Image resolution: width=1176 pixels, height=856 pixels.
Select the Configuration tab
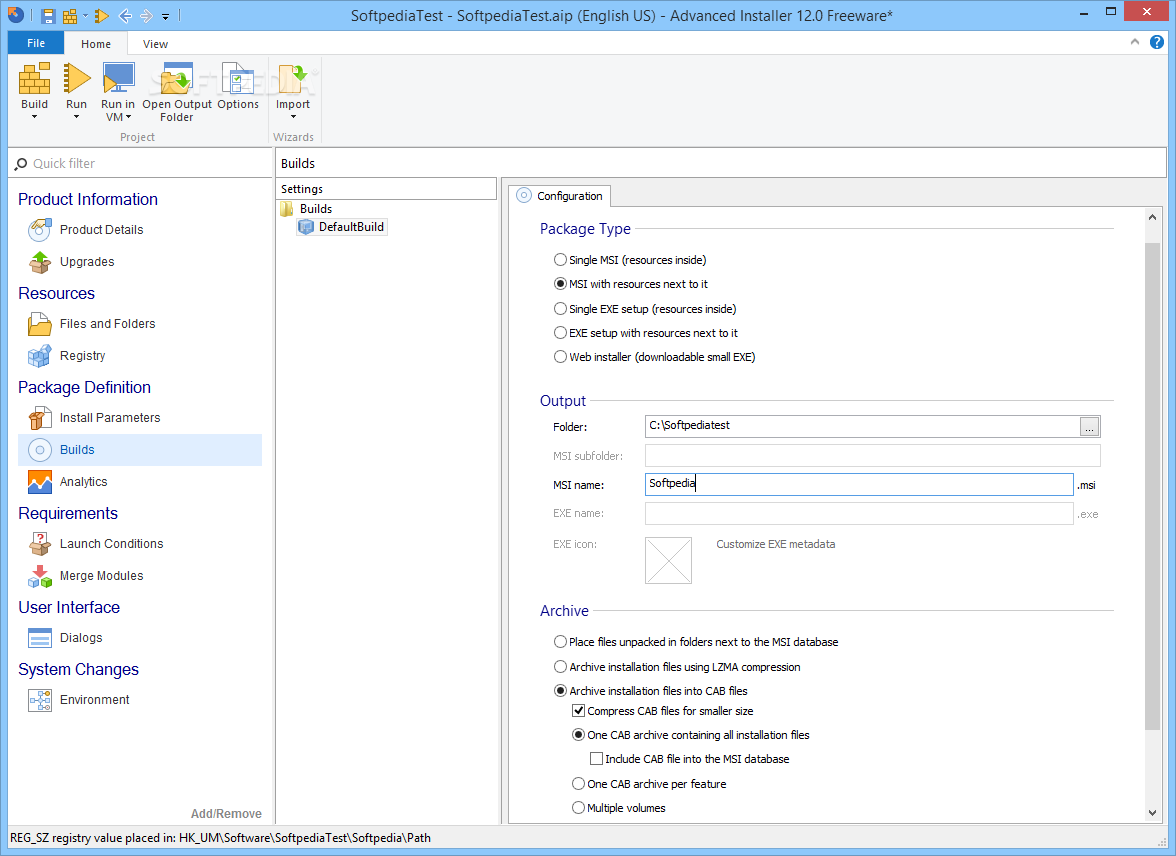tap(560, 196)
